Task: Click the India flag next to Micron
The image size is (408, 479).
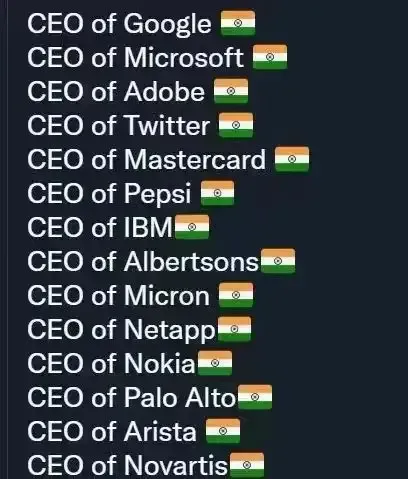Action: point(236,295)
